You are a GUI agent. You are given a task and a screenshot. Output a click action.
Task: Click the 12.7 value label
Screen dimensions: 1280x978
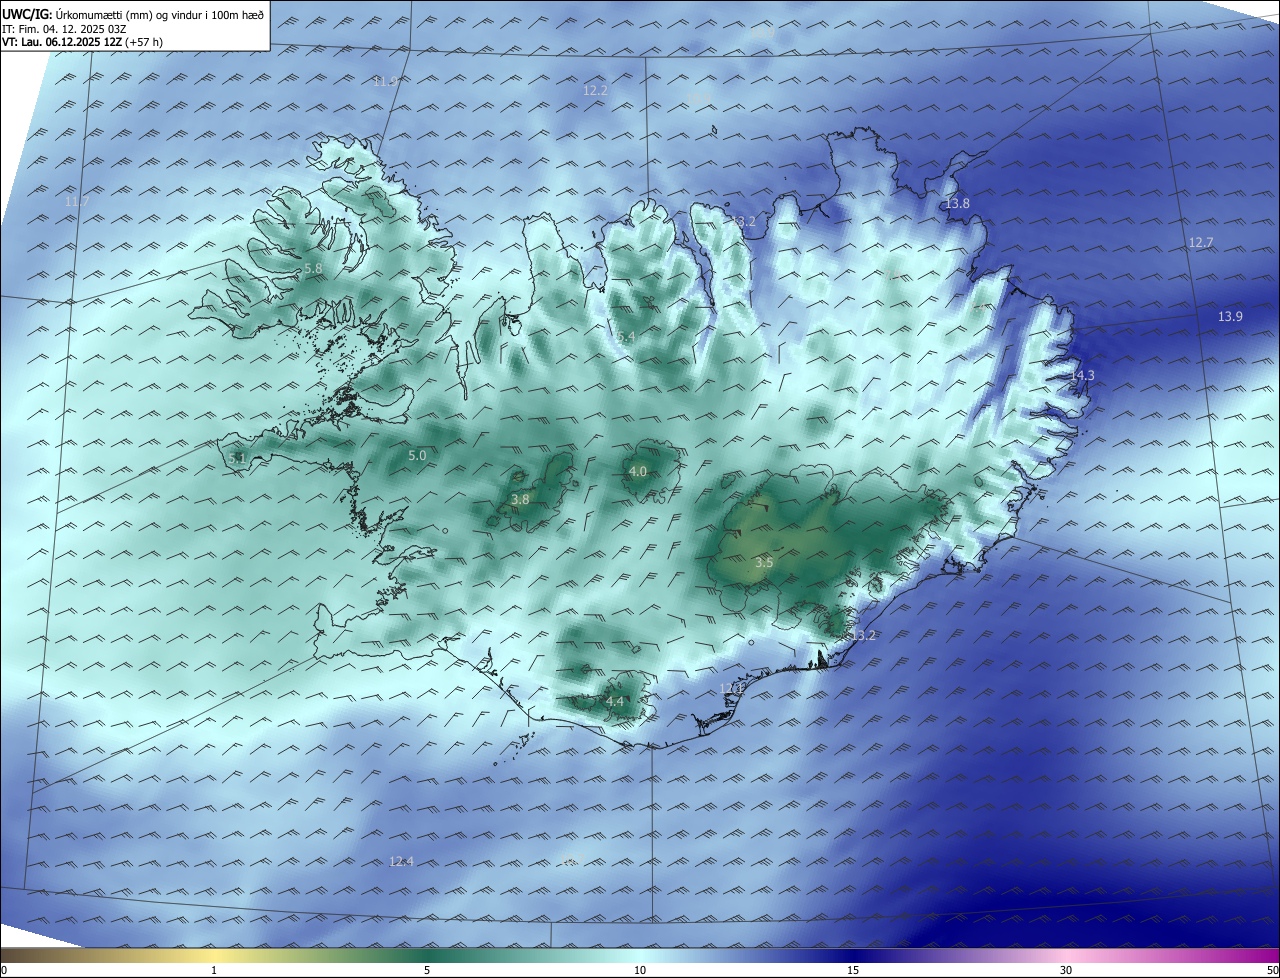pos(1201,243)
